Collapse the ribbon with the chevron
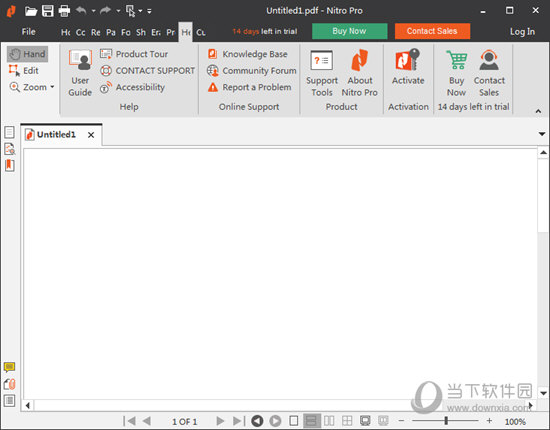The image size is (550, 430). (538, 111)
